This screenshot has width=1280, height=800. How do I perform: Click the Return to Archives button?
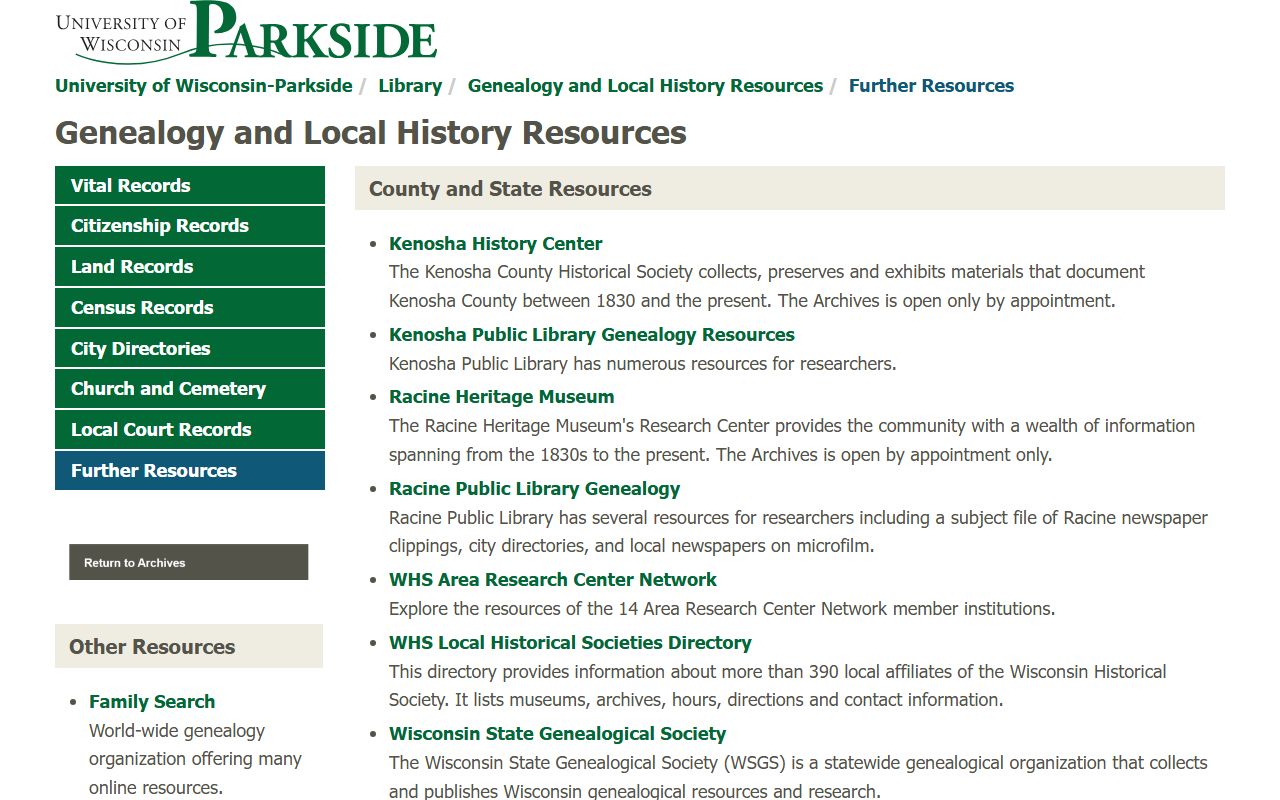coord(189,562)
